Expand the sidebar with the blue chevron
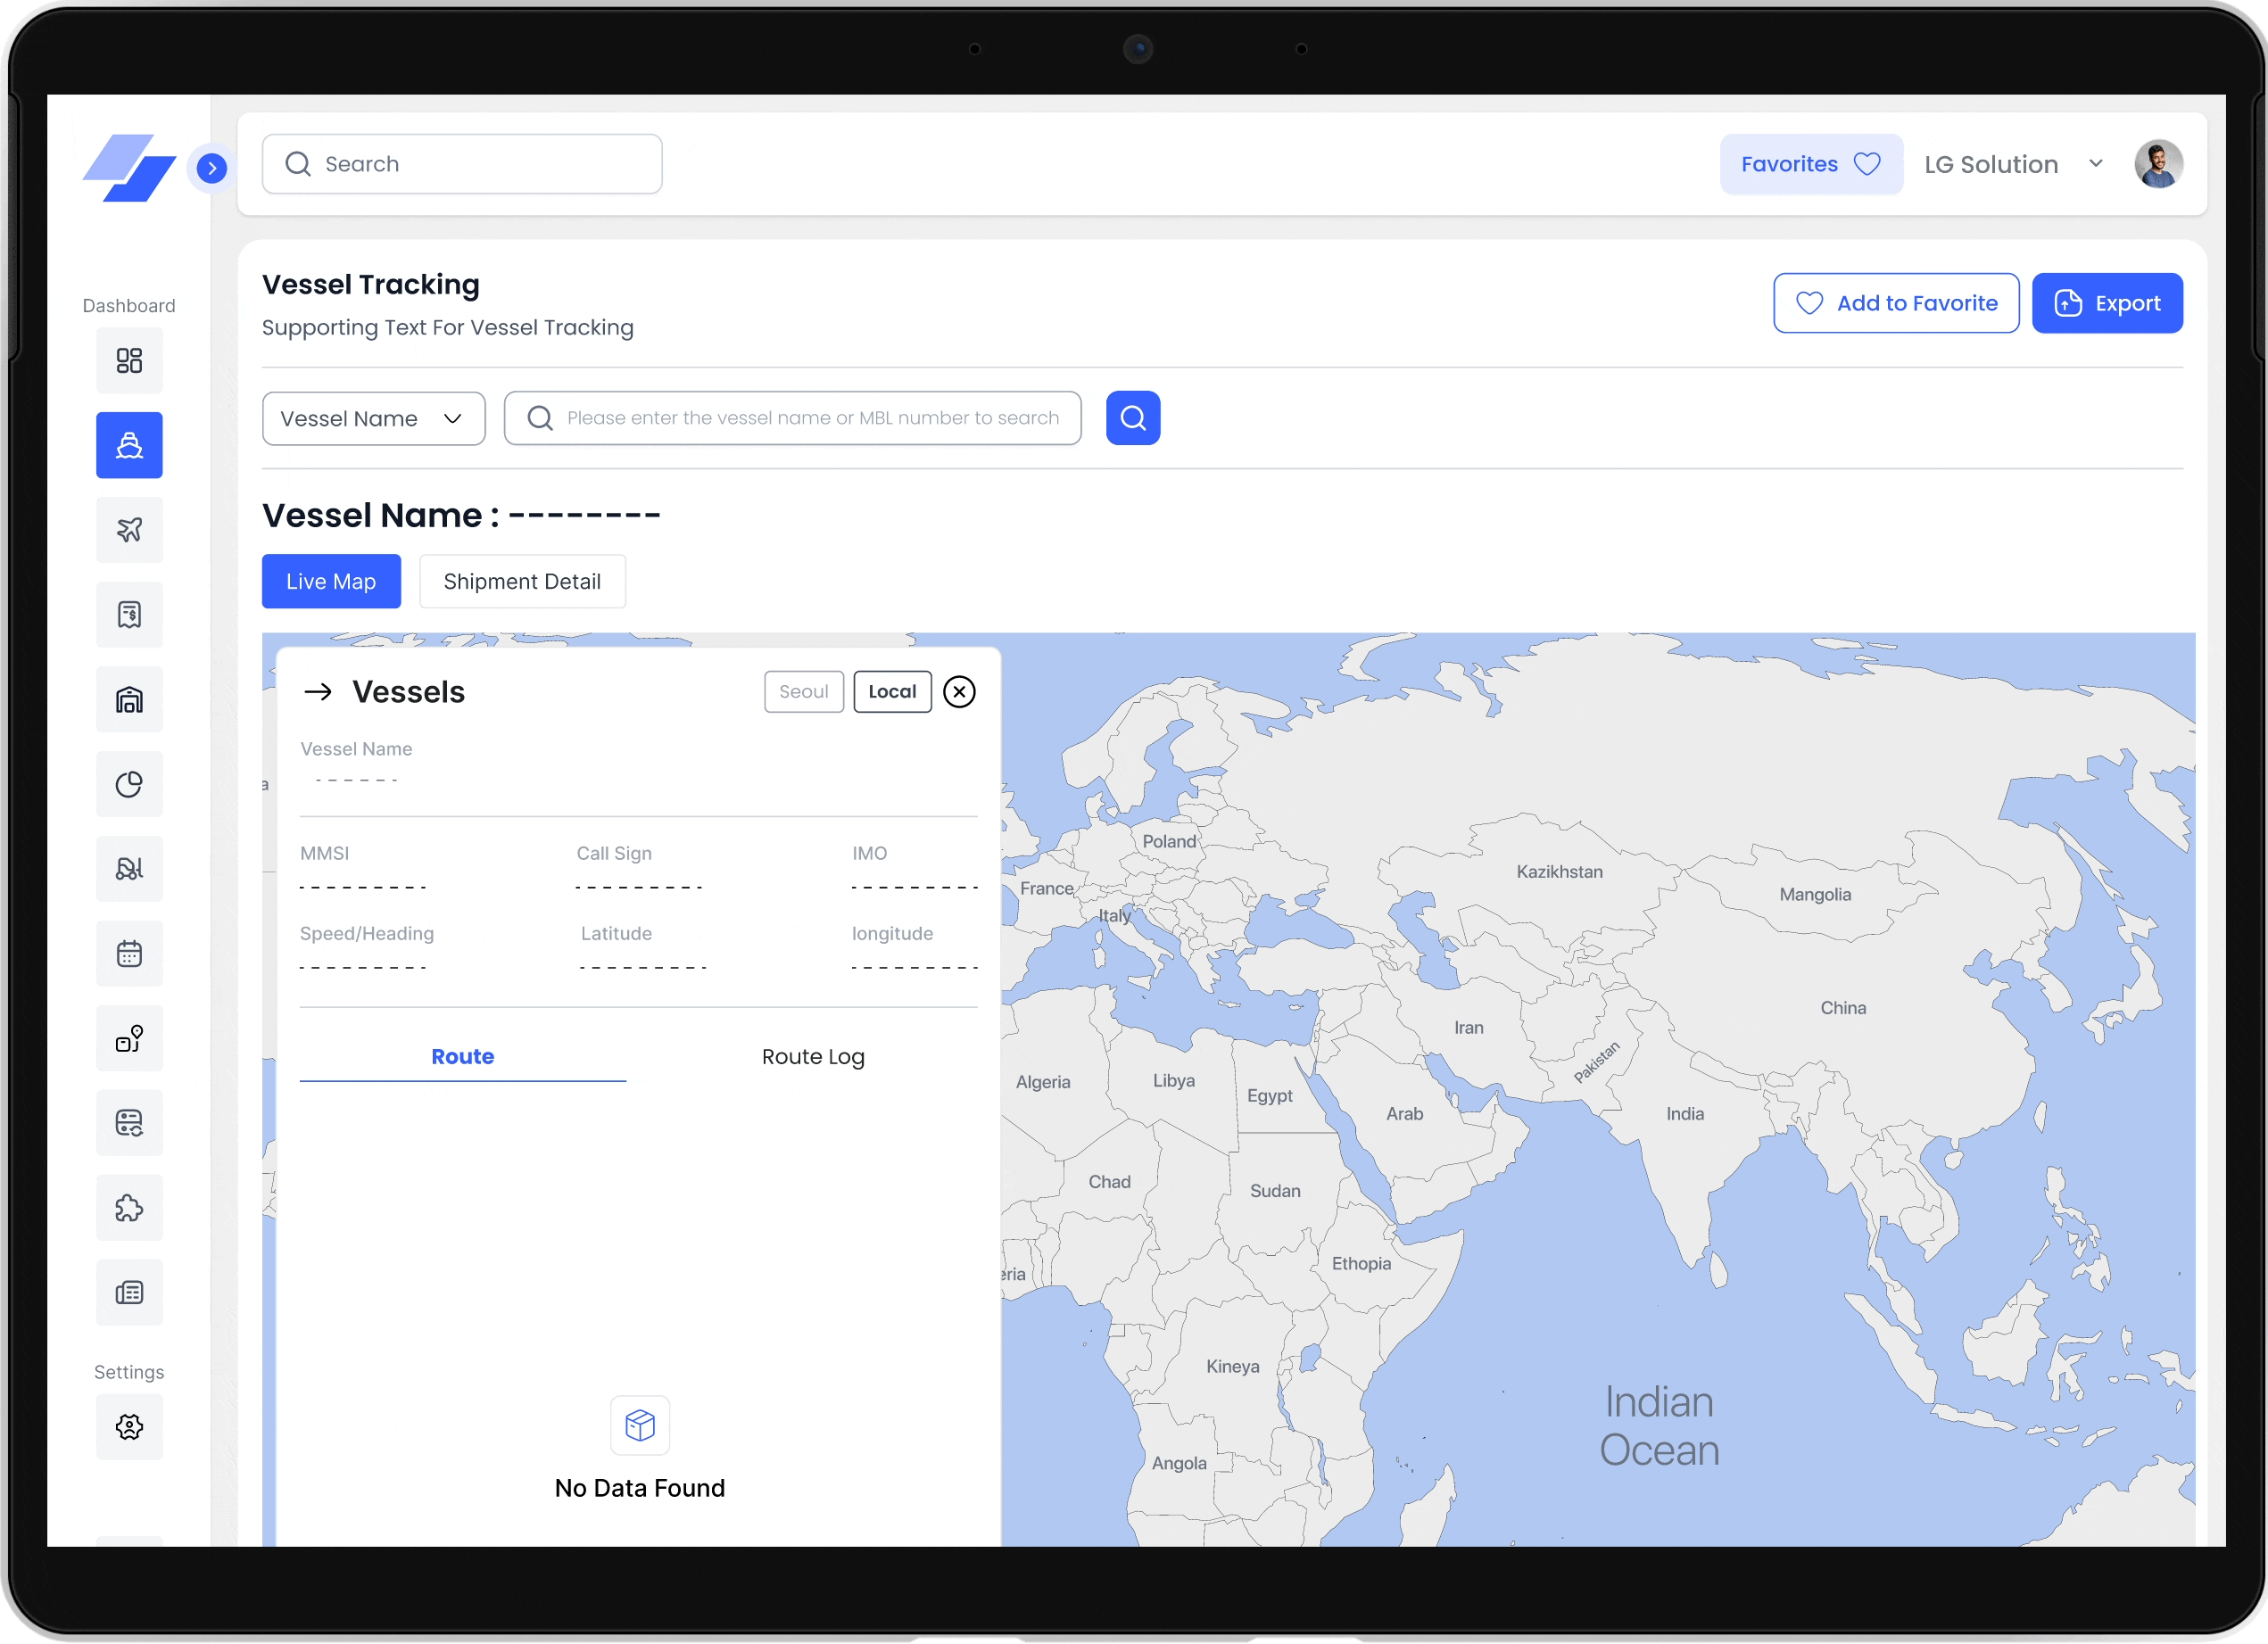2268x1644 pixels. [212, 168]
